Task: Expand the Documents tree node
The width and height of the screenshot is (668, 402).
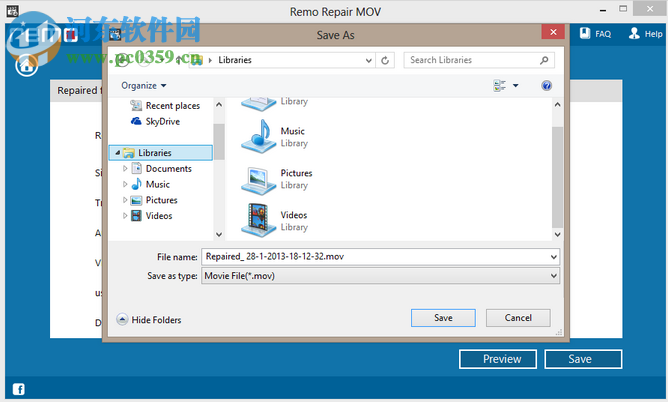Action: [x=125, y=169]
